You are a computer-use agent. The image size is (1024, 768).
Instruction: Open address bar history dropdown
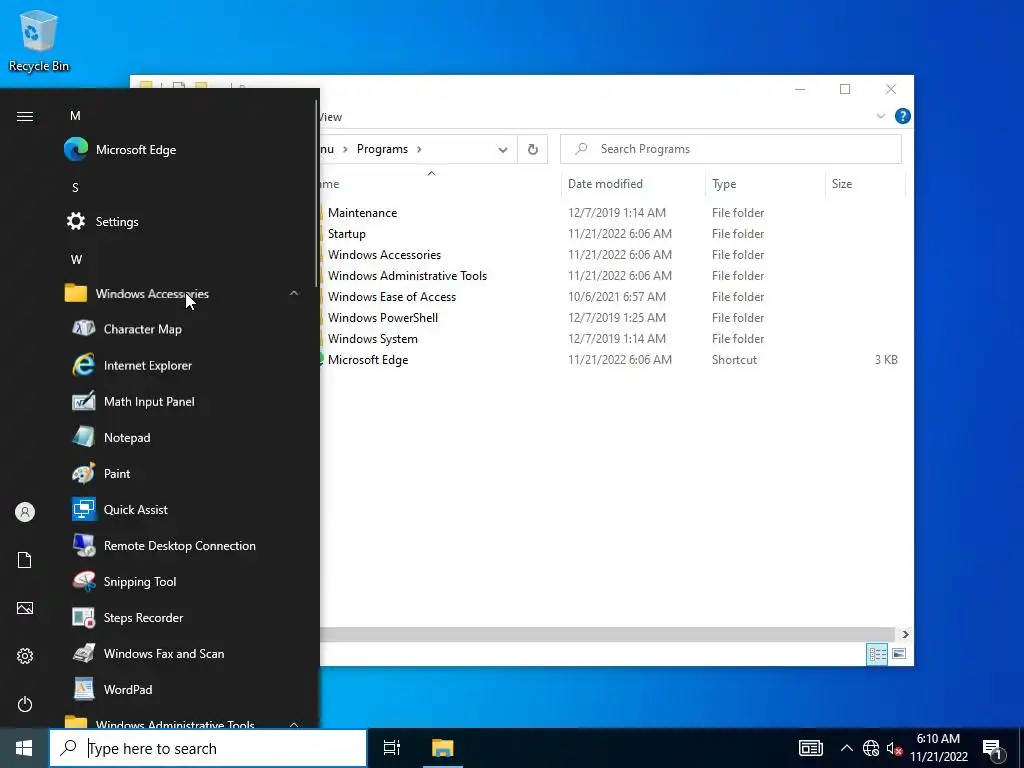point(502,150)
